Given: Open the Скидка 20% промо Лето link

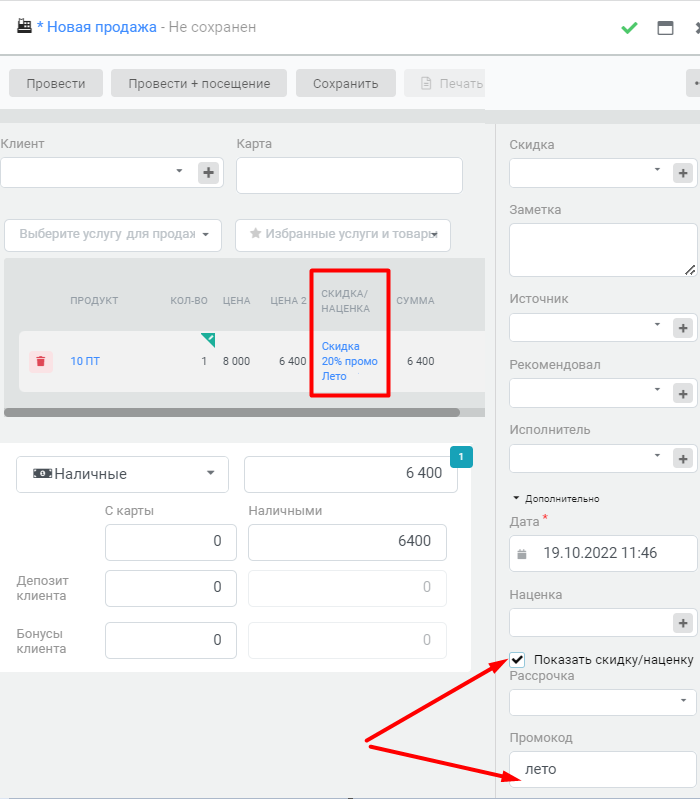Looking at the screenshot, I should point(349,361).
